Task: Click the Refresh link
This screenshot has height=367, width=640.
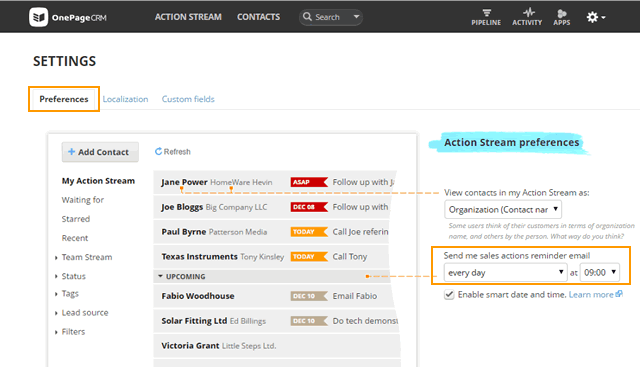Action: [173, 151]
